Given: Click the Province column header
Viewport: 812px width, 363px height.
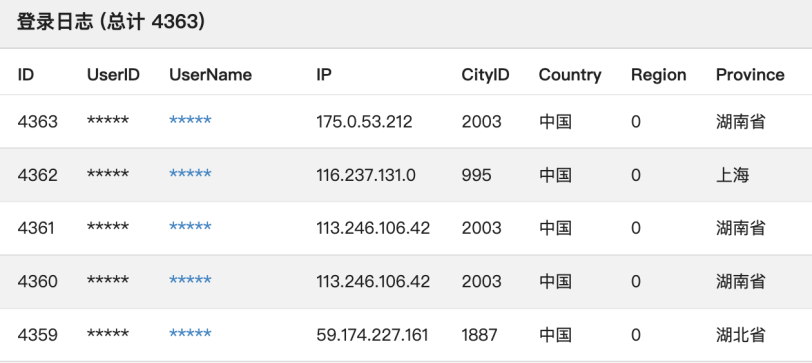Looking at the screenshot, I should [750, 75].
